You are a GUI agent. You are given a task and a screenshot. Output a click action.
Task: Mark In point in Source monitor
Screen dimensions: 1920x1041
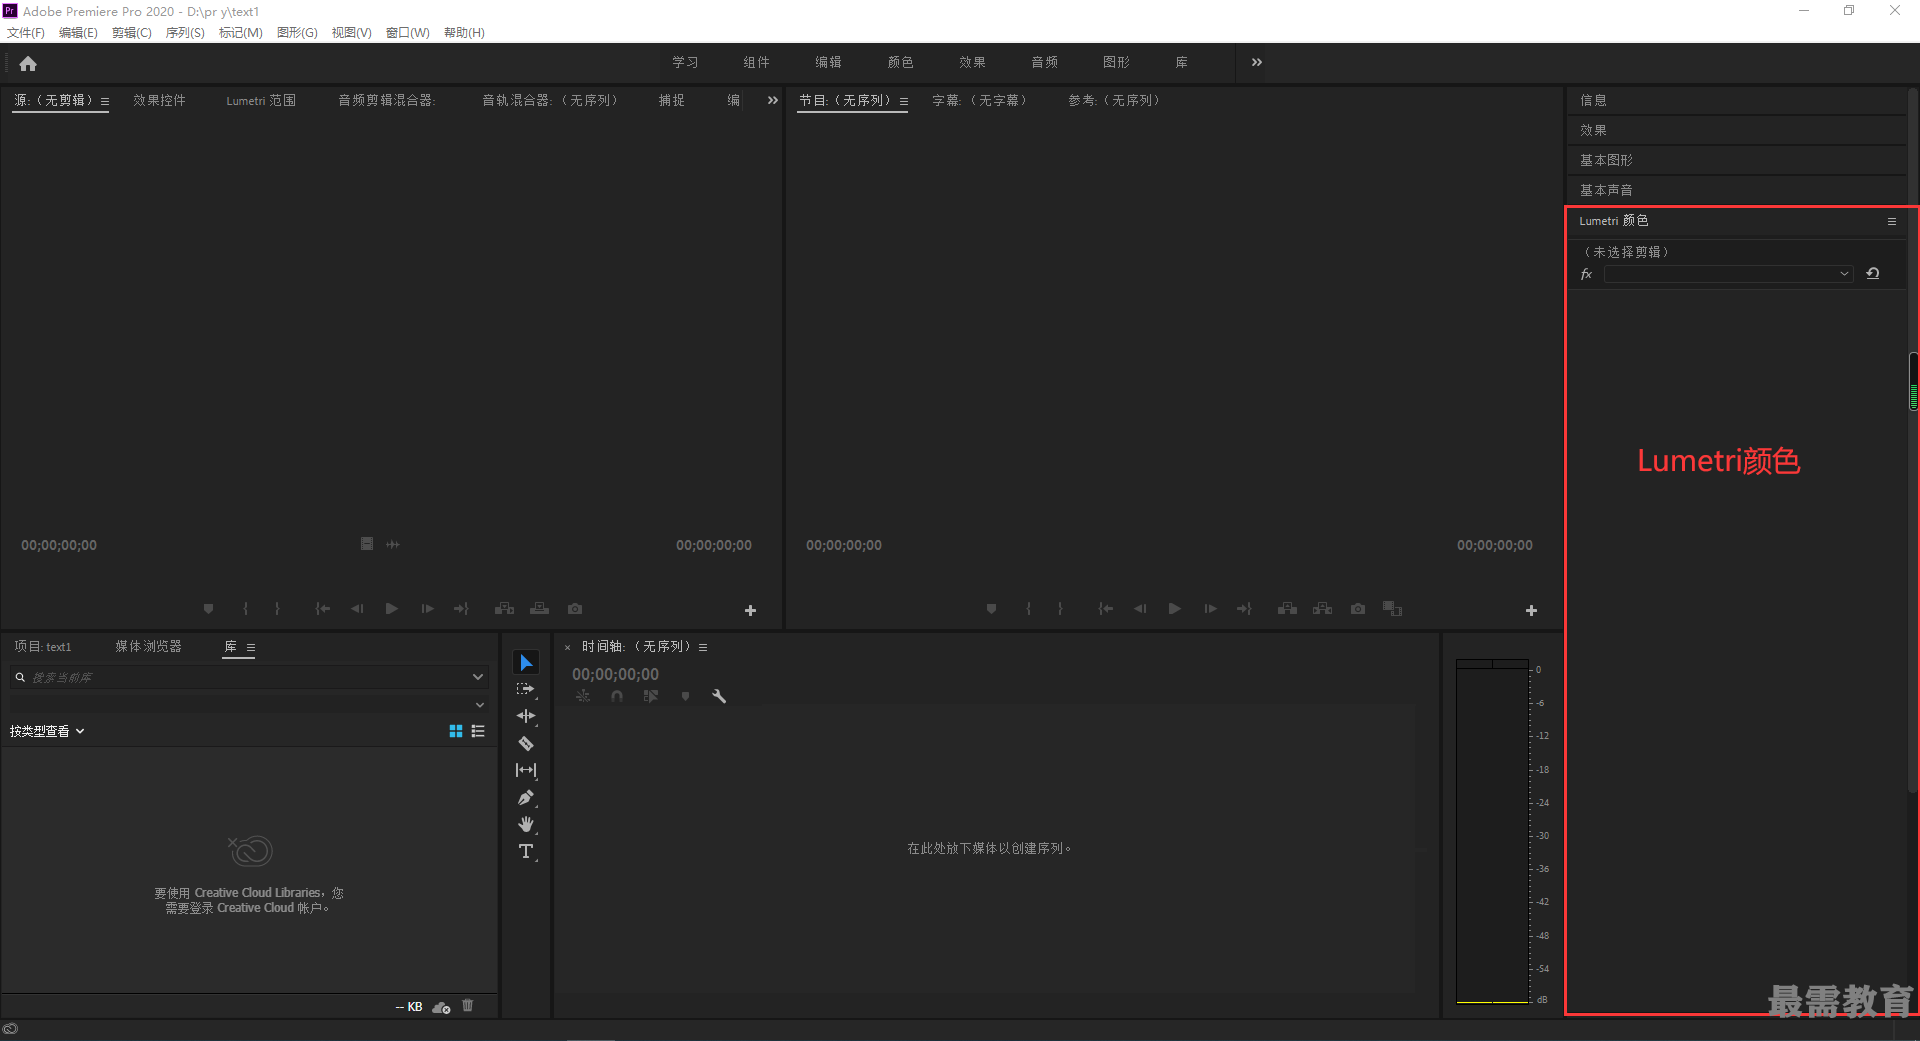click(246, 608)
